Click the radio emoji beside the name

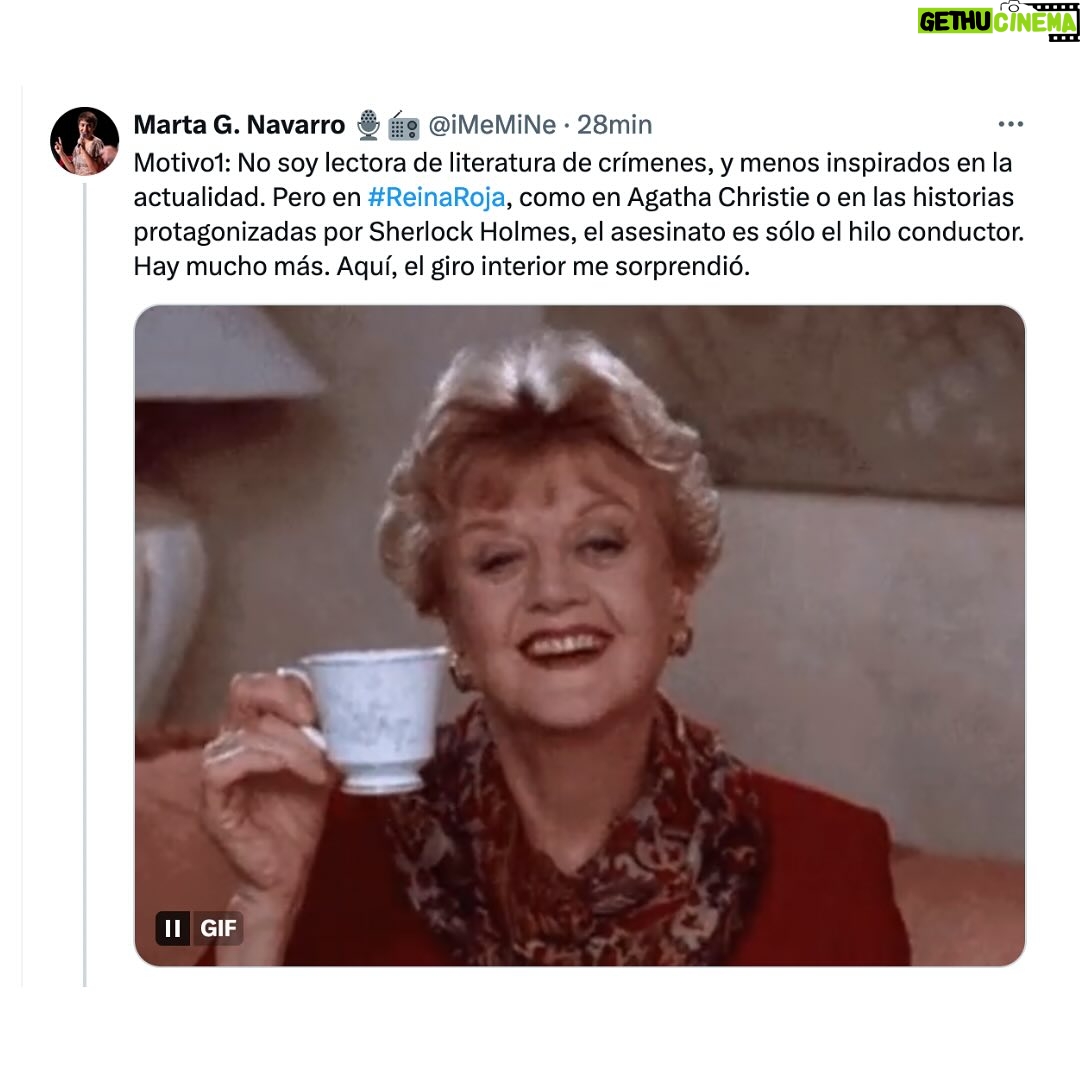click(x=404, y=125)
